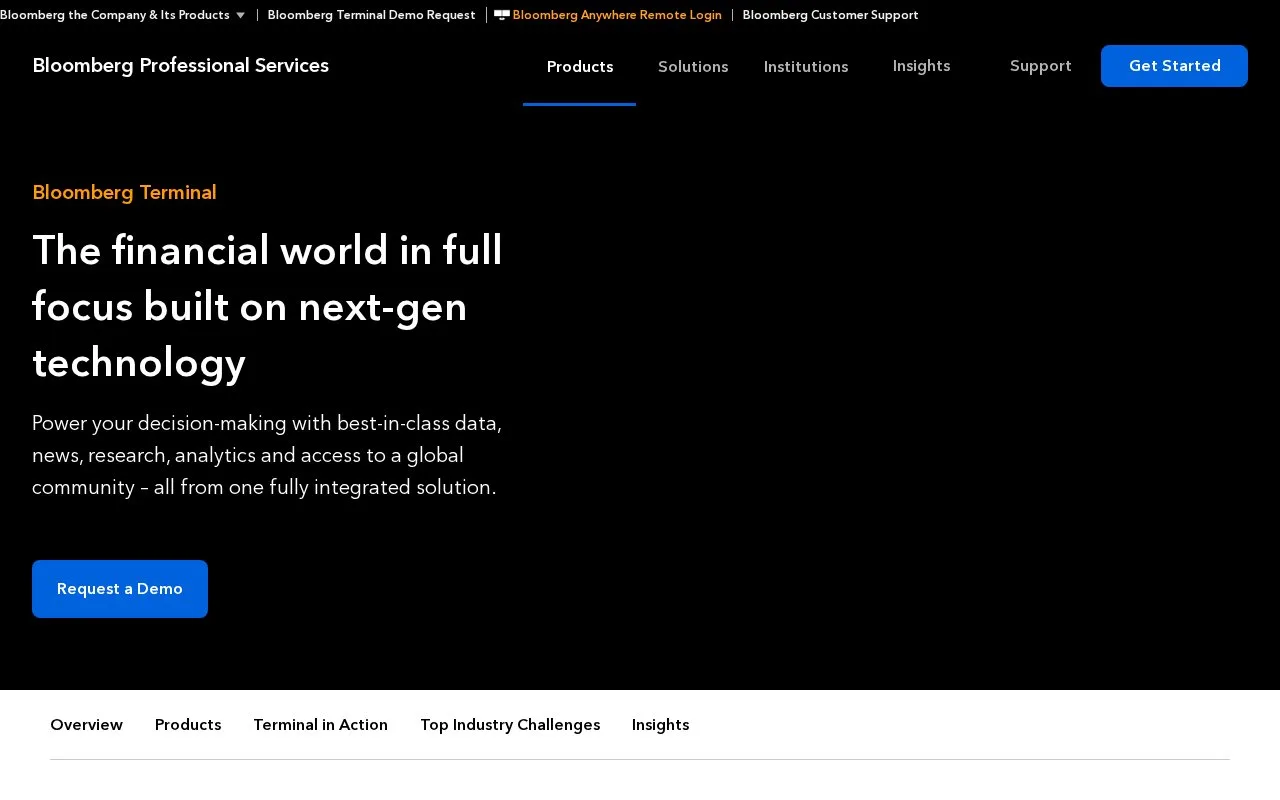This screenshot has height=800, width=1280.
Task: Select the Products tab in section bar
Action: coord(188,725)
